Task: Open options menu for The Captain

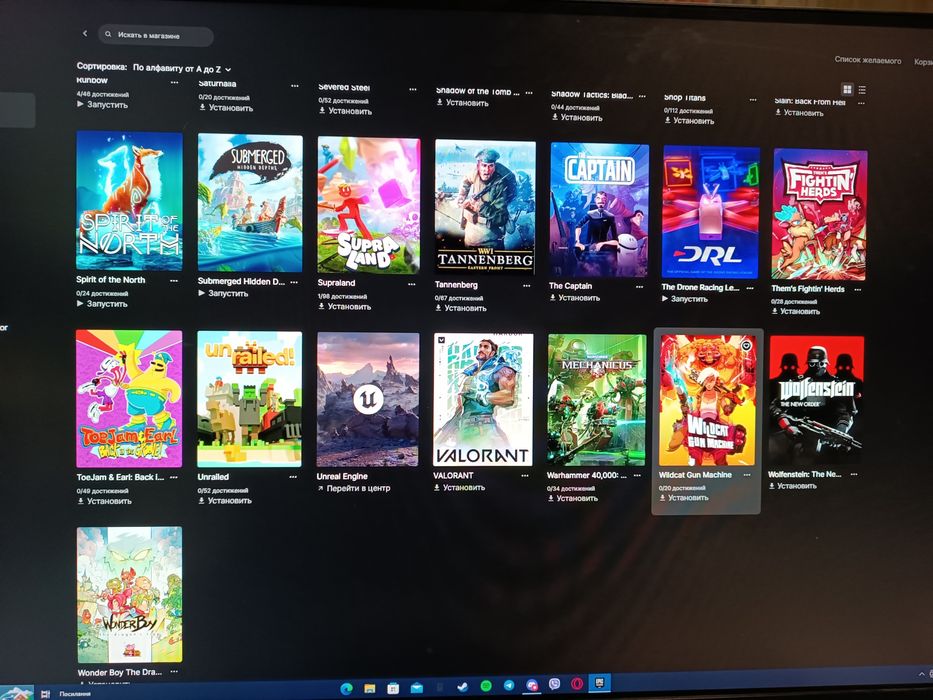Action: pos(640,287)
